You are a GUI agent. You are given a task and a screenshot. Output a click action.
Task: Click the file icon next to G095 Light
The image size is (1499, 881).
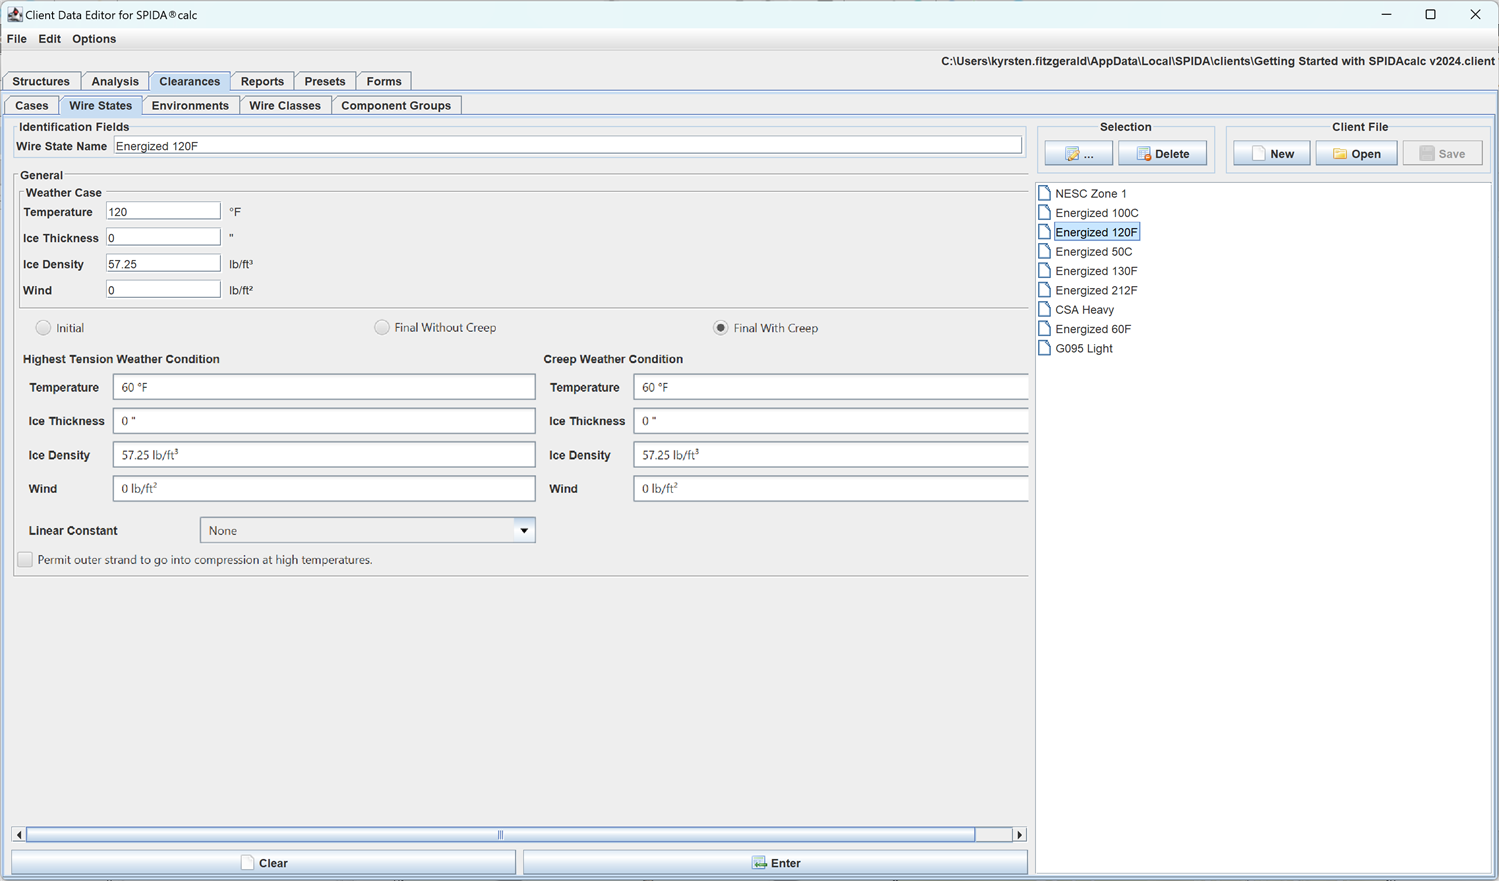(1044, 348)
